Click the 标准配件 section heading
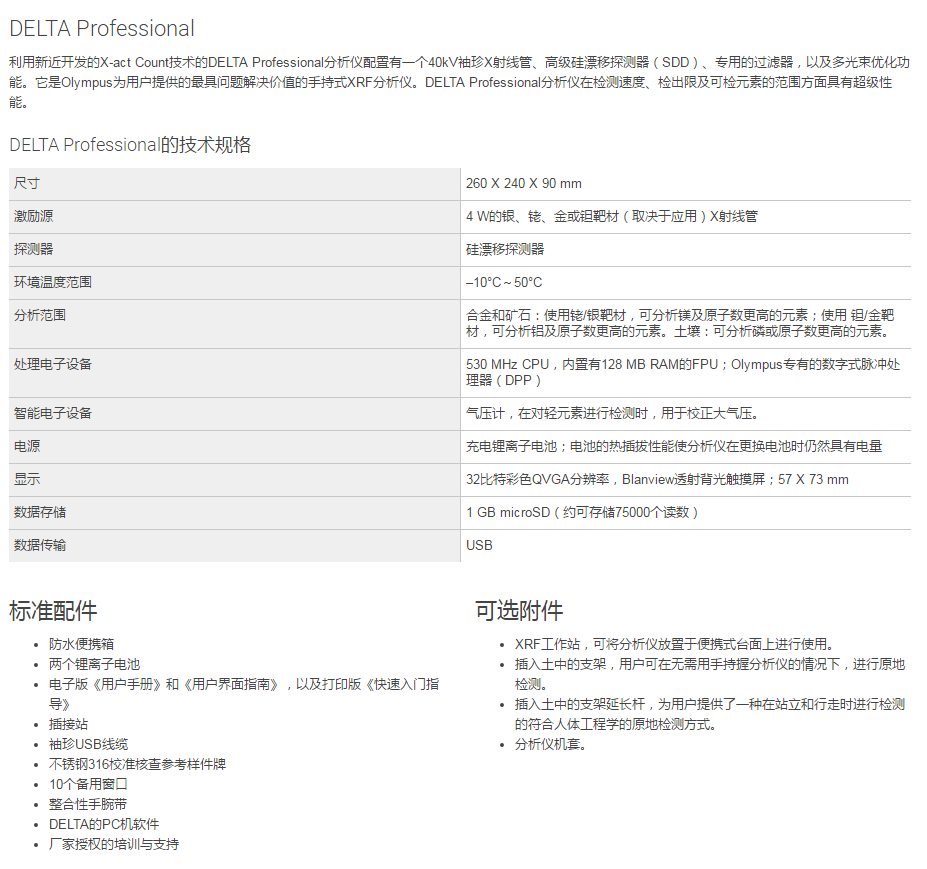The width and height of the screenshot is (927, 869). [53, 611]
